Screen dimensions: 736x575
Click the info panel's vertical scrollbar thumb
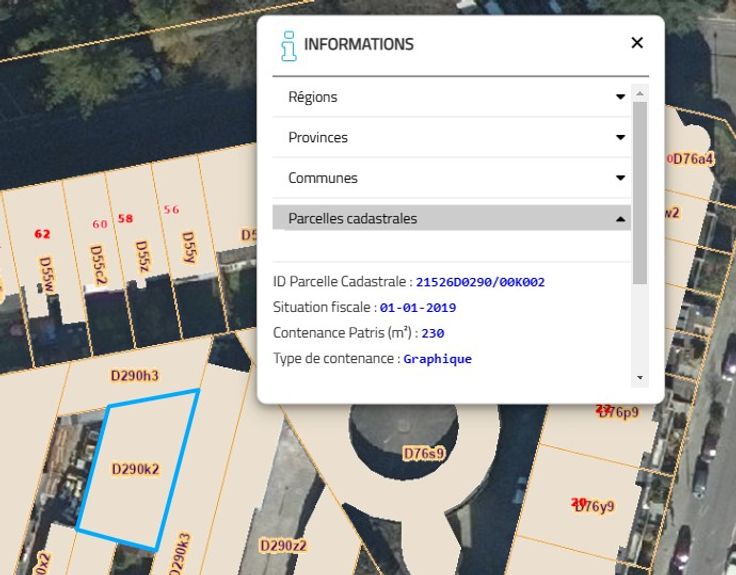[x=640, y=190]
